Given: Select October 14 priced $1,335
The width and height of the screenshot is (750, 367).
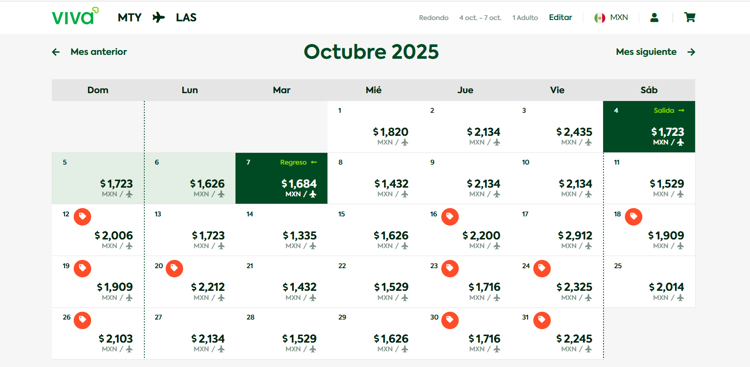Looking at the screenshot, I should pyautogui.click(x=281, y=230).
